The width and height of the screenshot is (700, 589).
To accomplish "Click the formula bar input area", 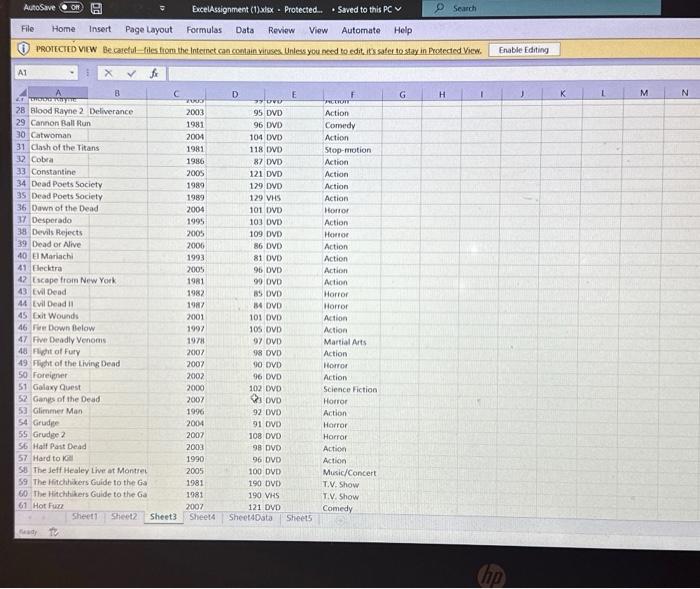I will [433, 74].
